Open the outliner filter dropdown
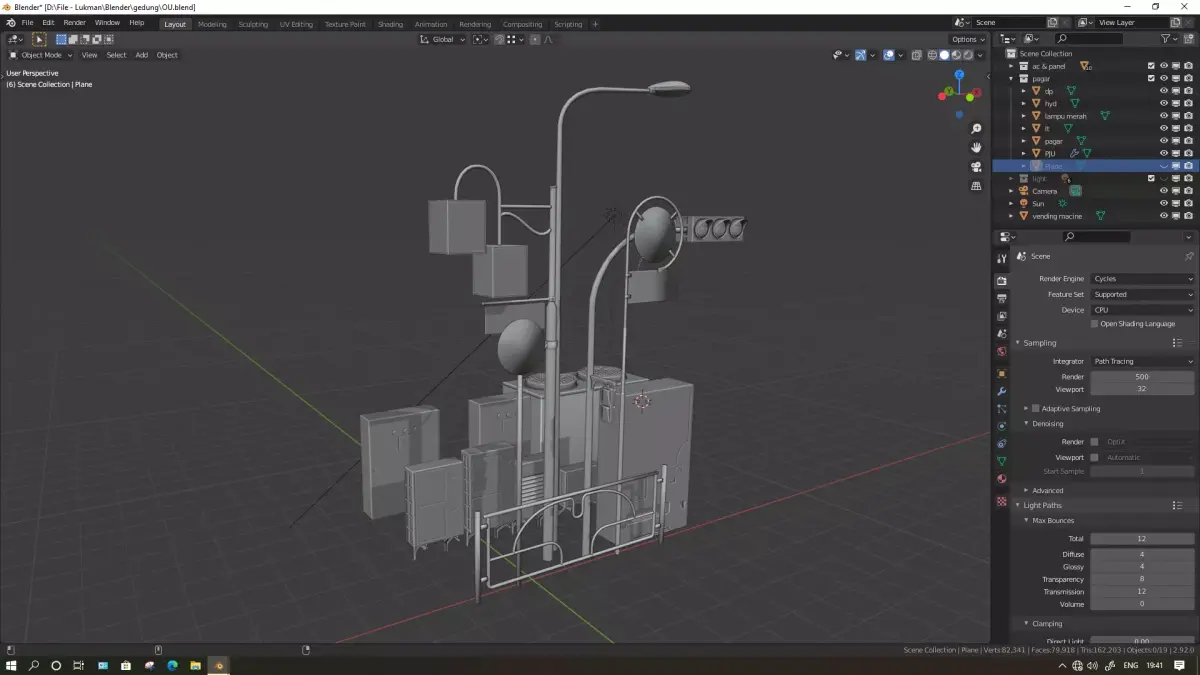The height and width of the screenshot is (675, 1200). coord(1169,39)
